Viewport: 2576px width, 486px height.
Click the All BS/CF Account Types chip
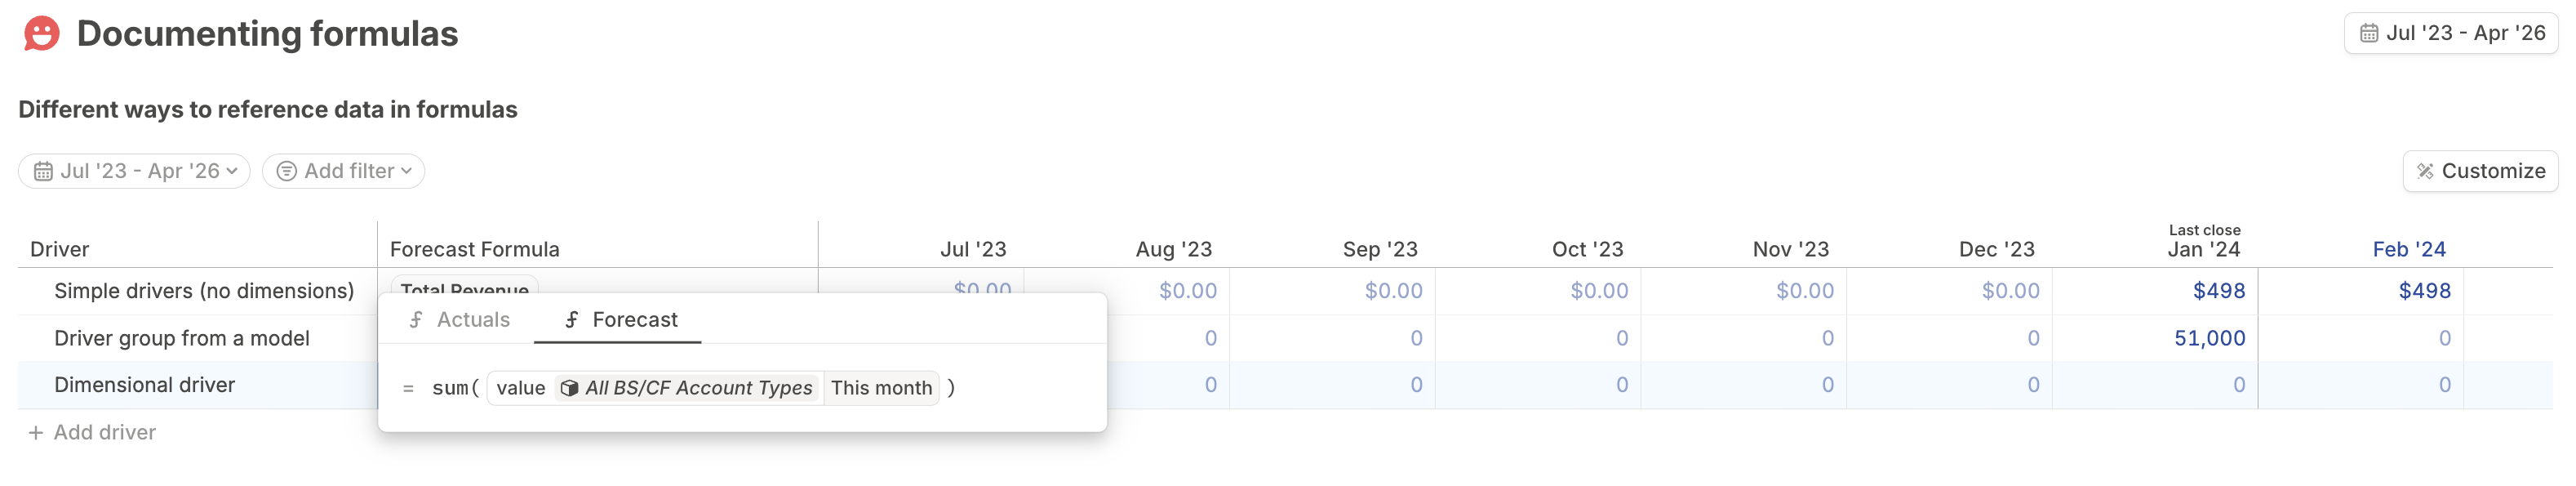pos(687,388)
